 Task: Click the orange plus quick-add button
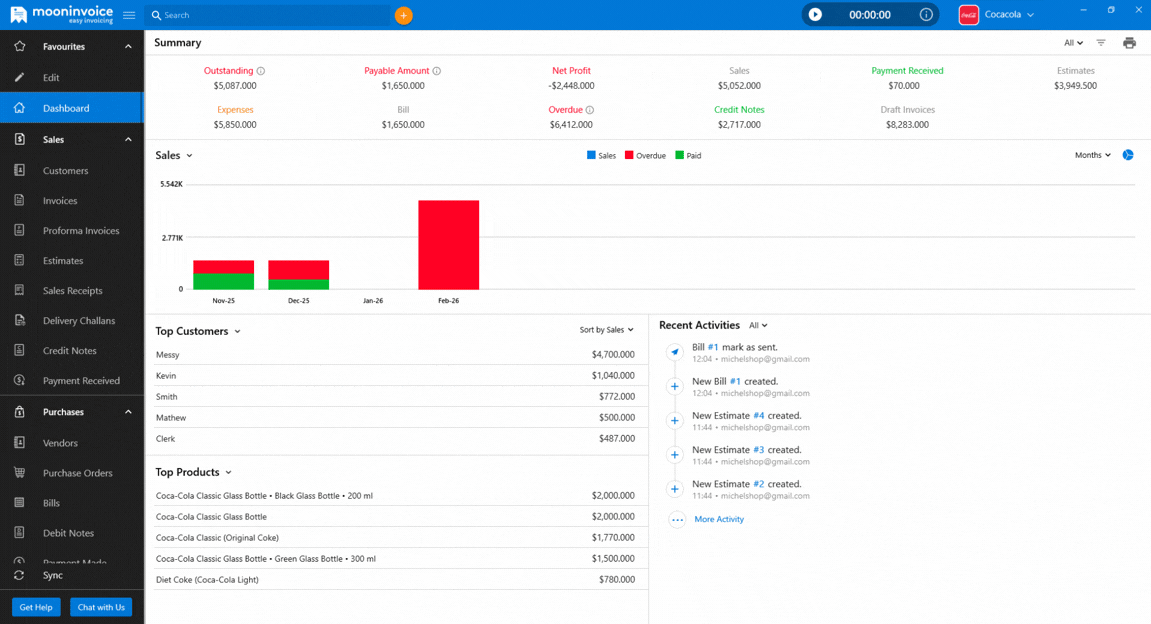click(403, 15)
